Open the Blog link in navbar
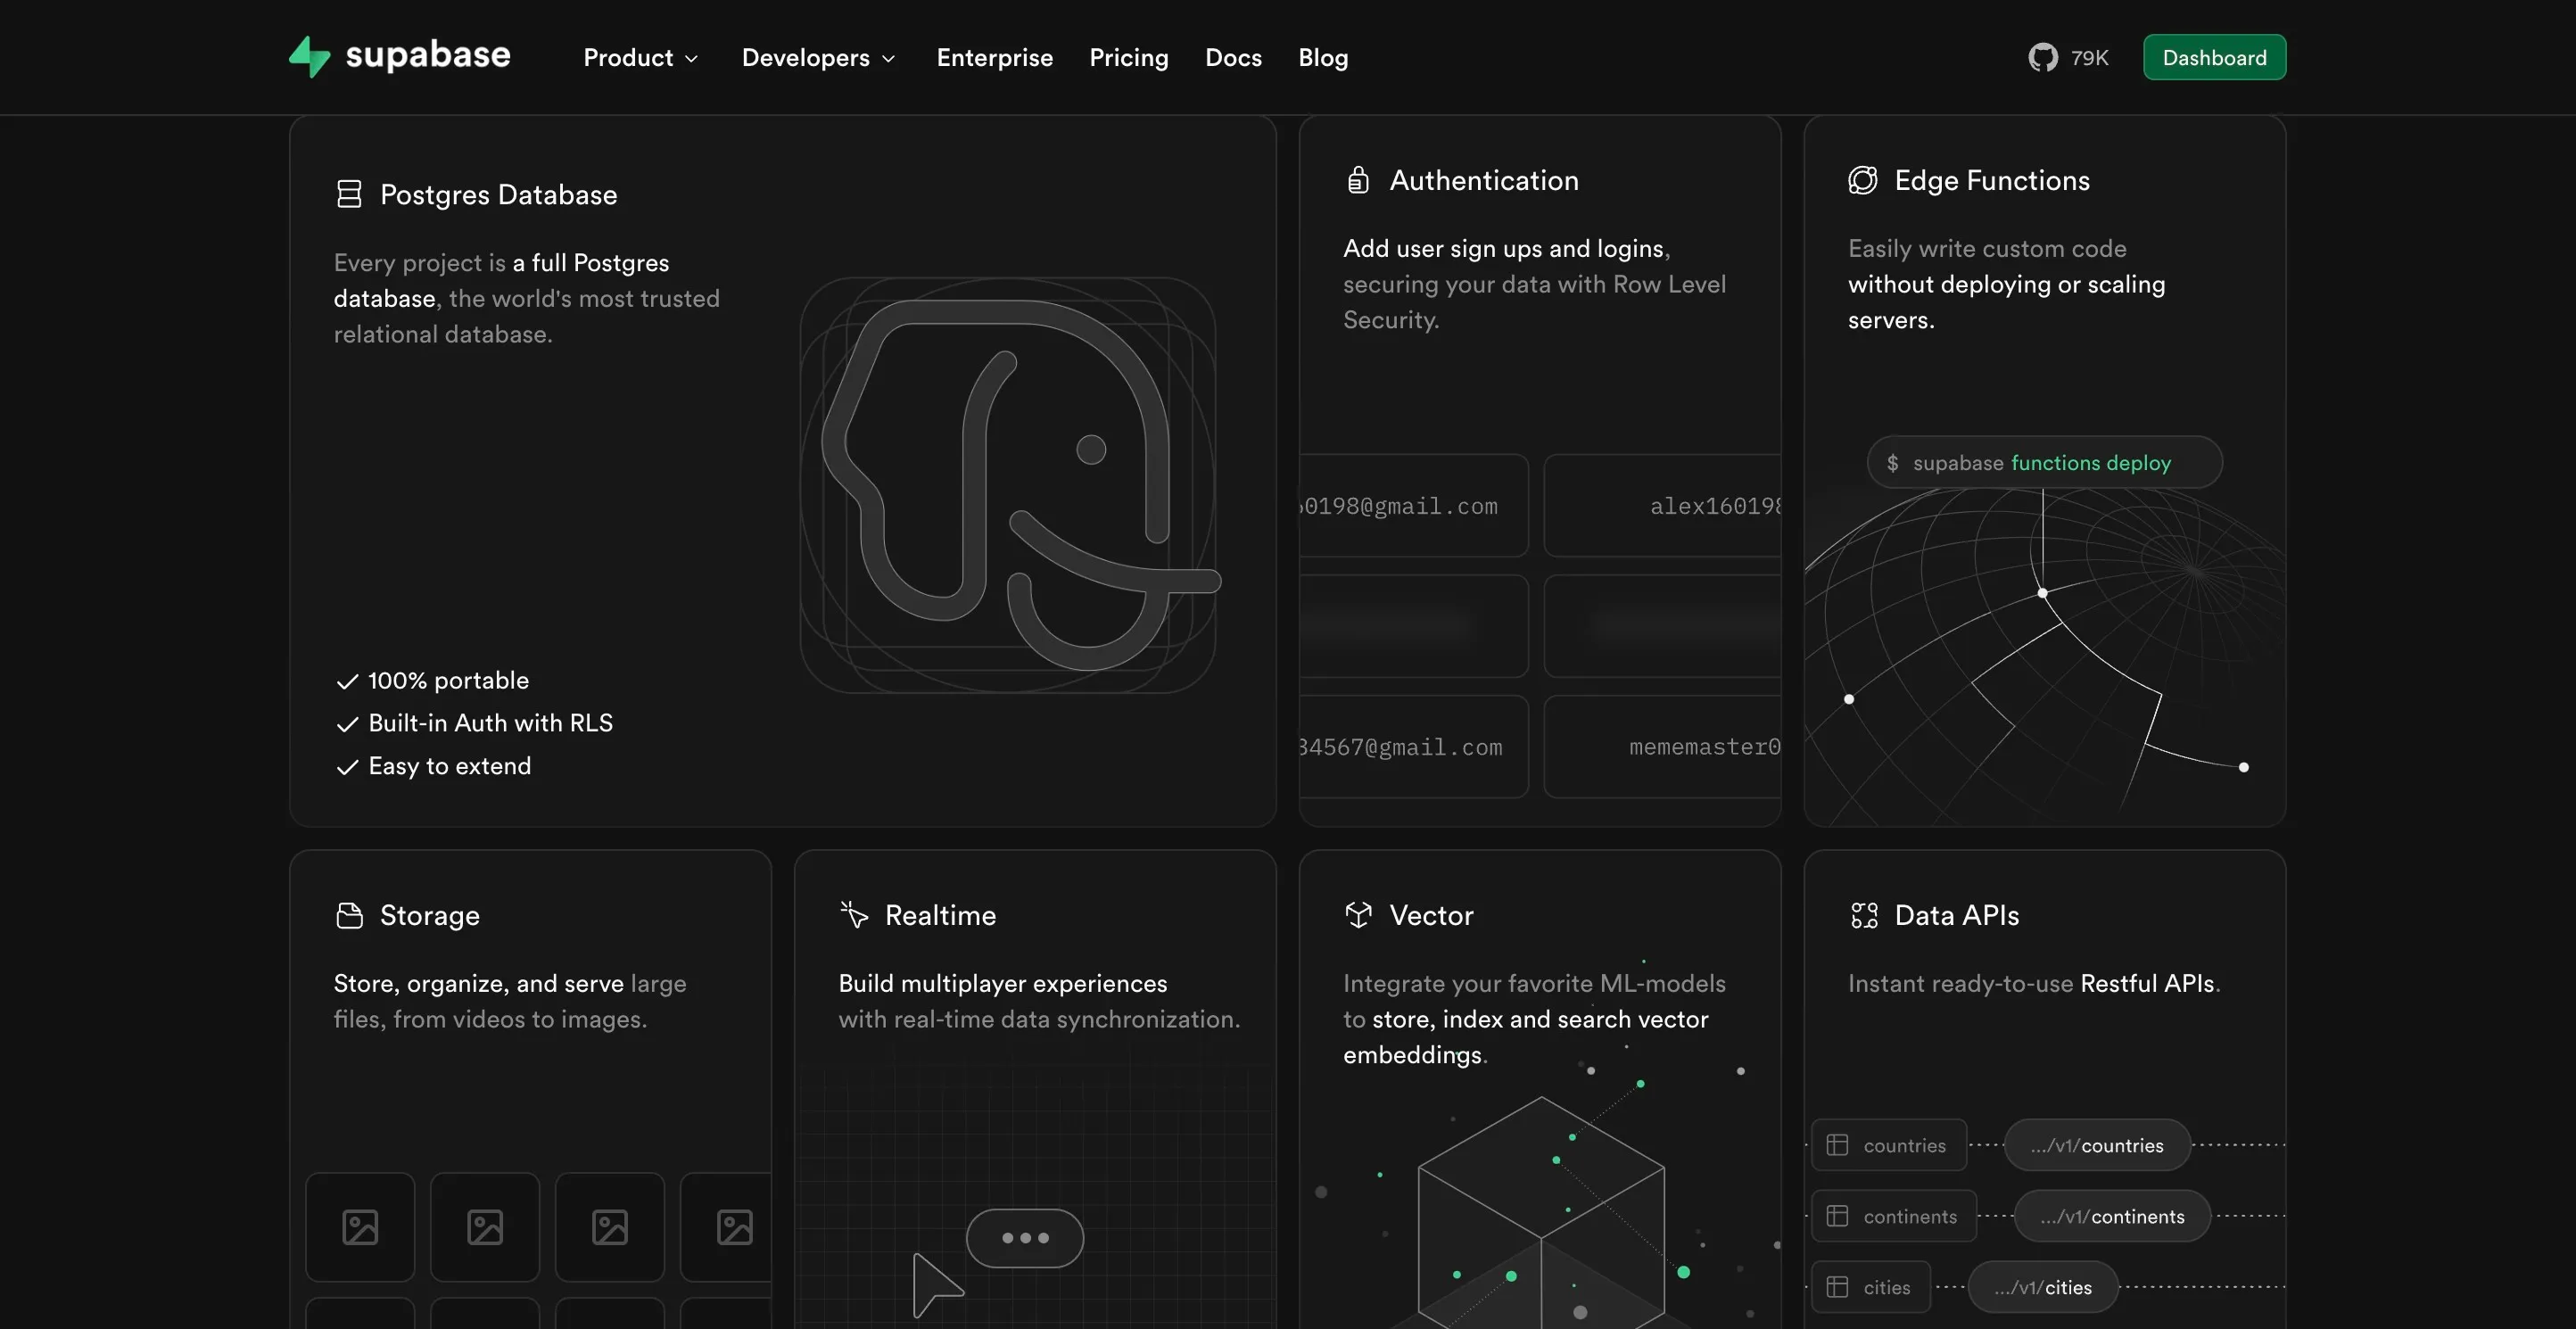 tap(1322, 58)
